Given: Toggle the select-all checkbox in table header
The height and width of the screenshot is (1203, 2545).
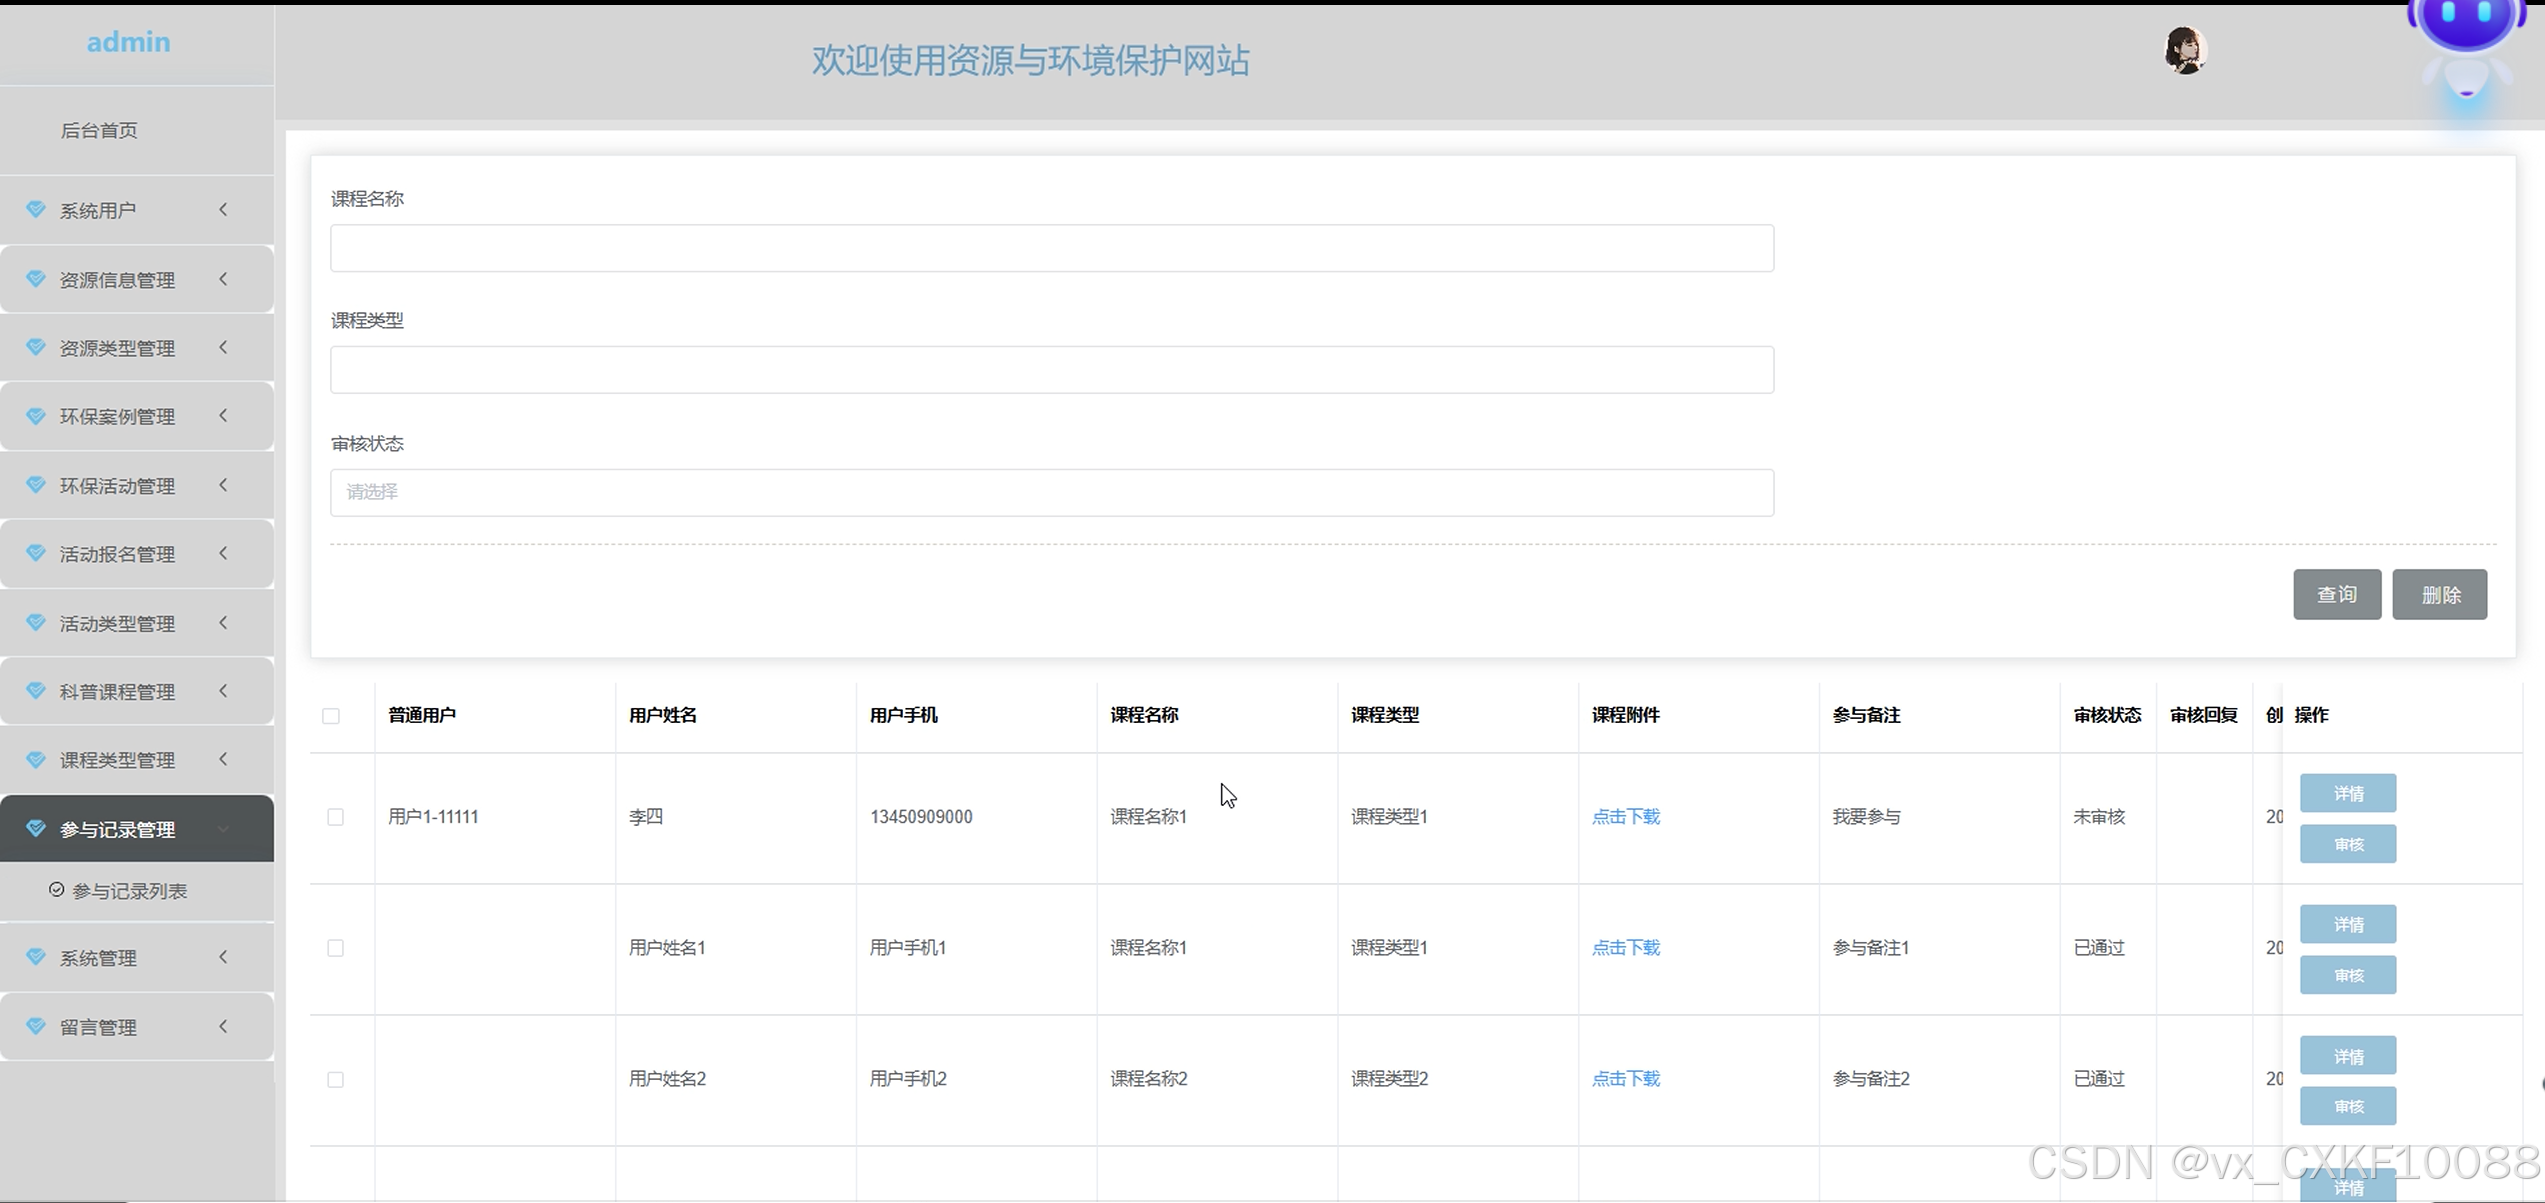Looking at the screenshot, I should (331, 716).
